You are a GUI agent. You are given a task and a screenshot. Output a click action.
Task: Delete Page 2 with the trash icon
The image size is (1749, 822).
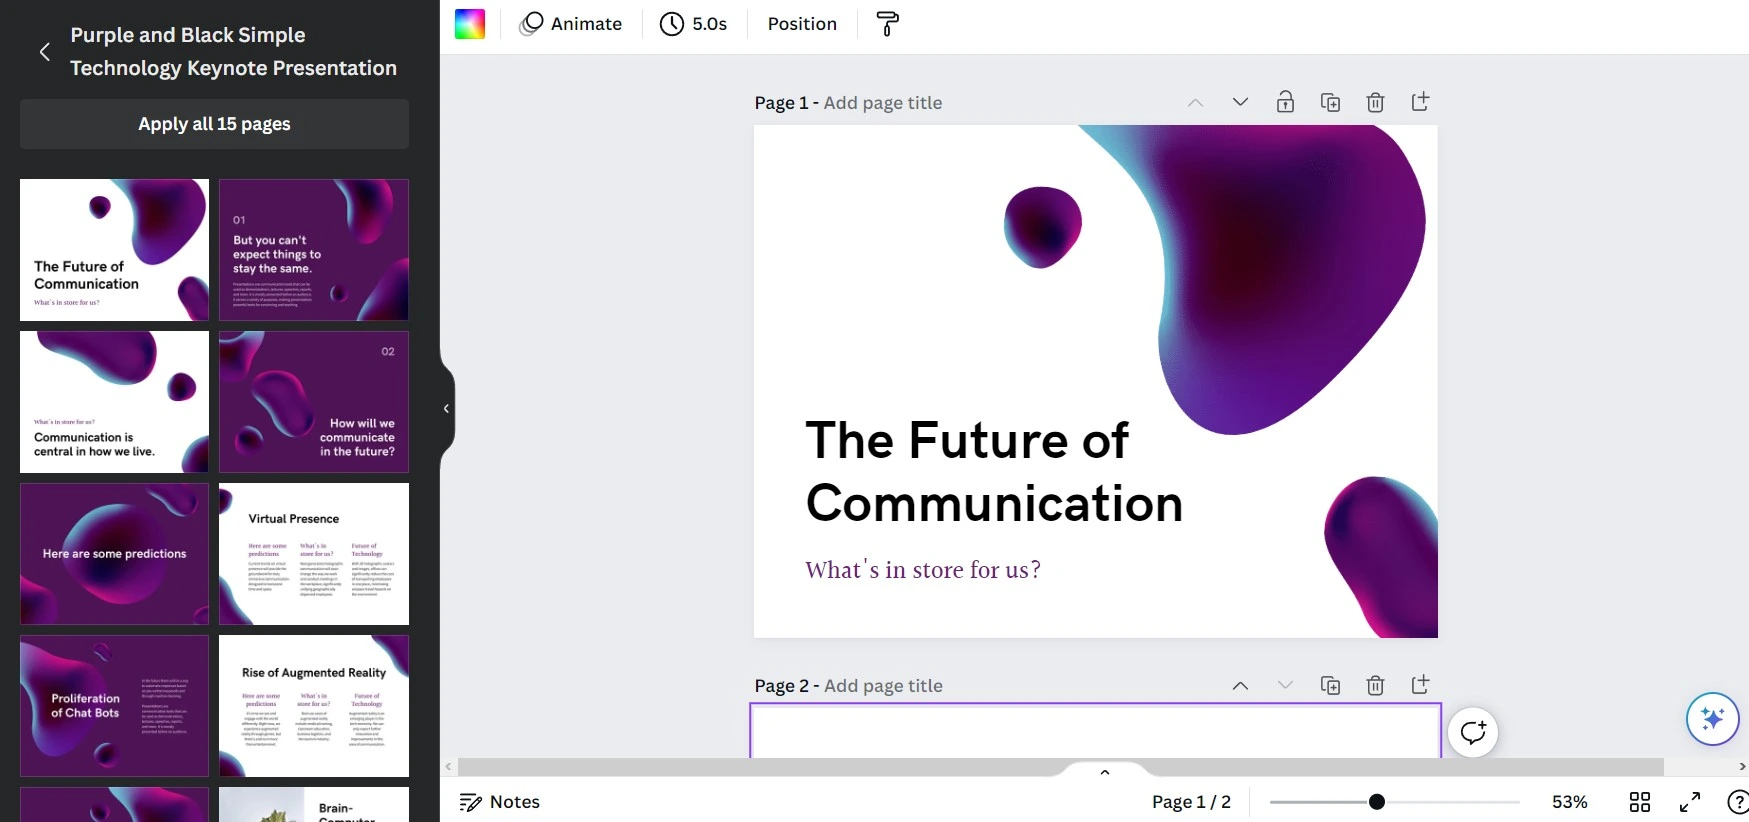(x=1375, y=685)
